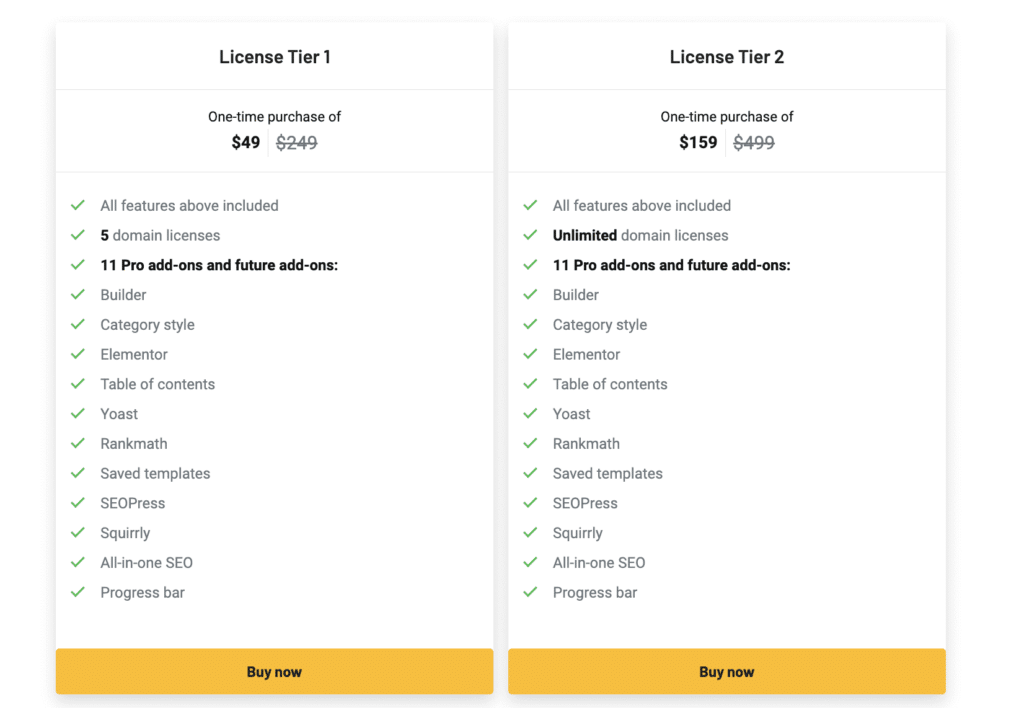Click the License Tier 2 heading
The width and height of the screenshot is (1024, 708).
[727, 57]
